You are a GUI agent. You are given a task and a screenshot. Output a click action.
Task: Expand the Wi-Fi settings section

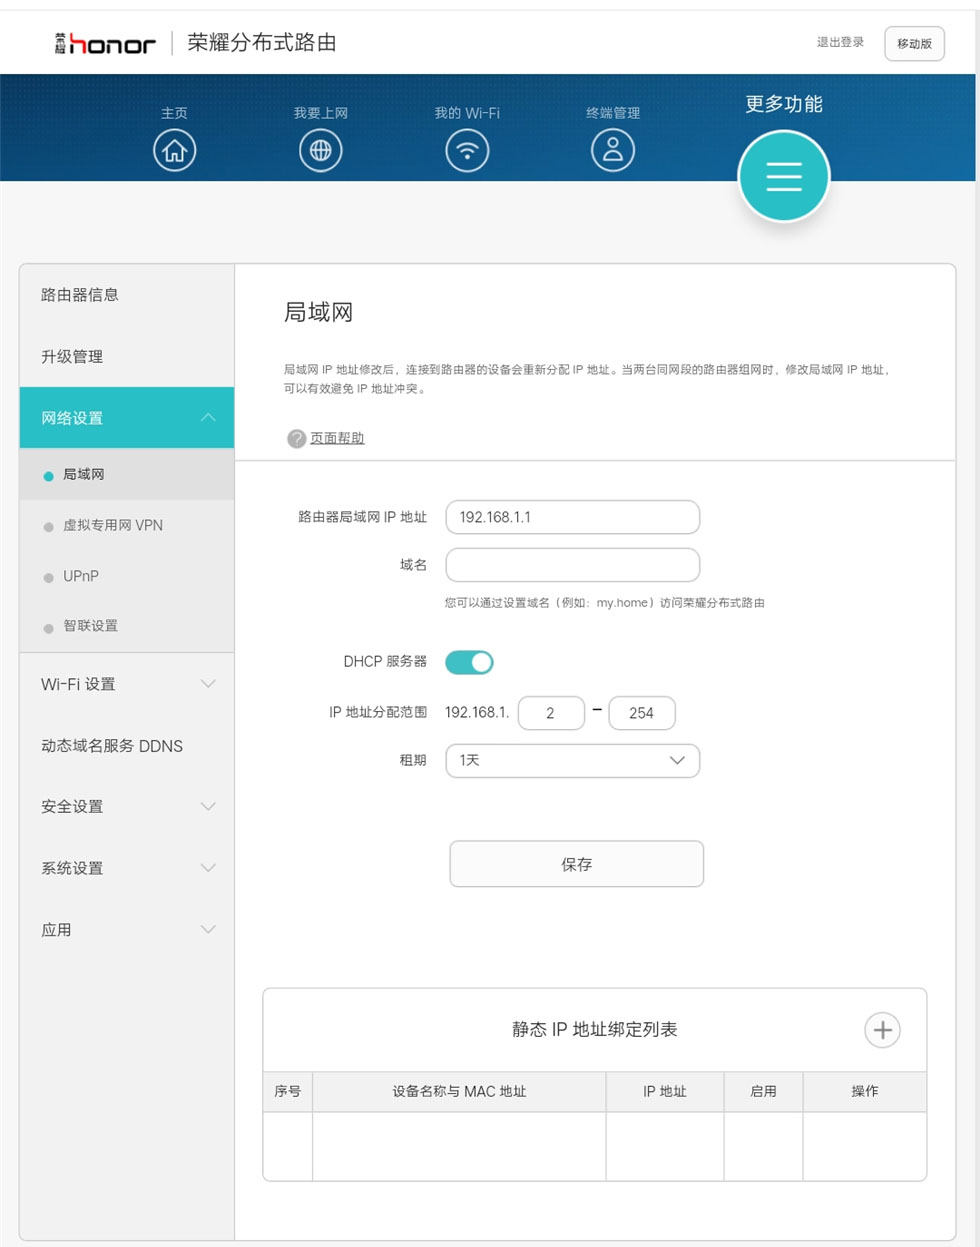point(127,684)
